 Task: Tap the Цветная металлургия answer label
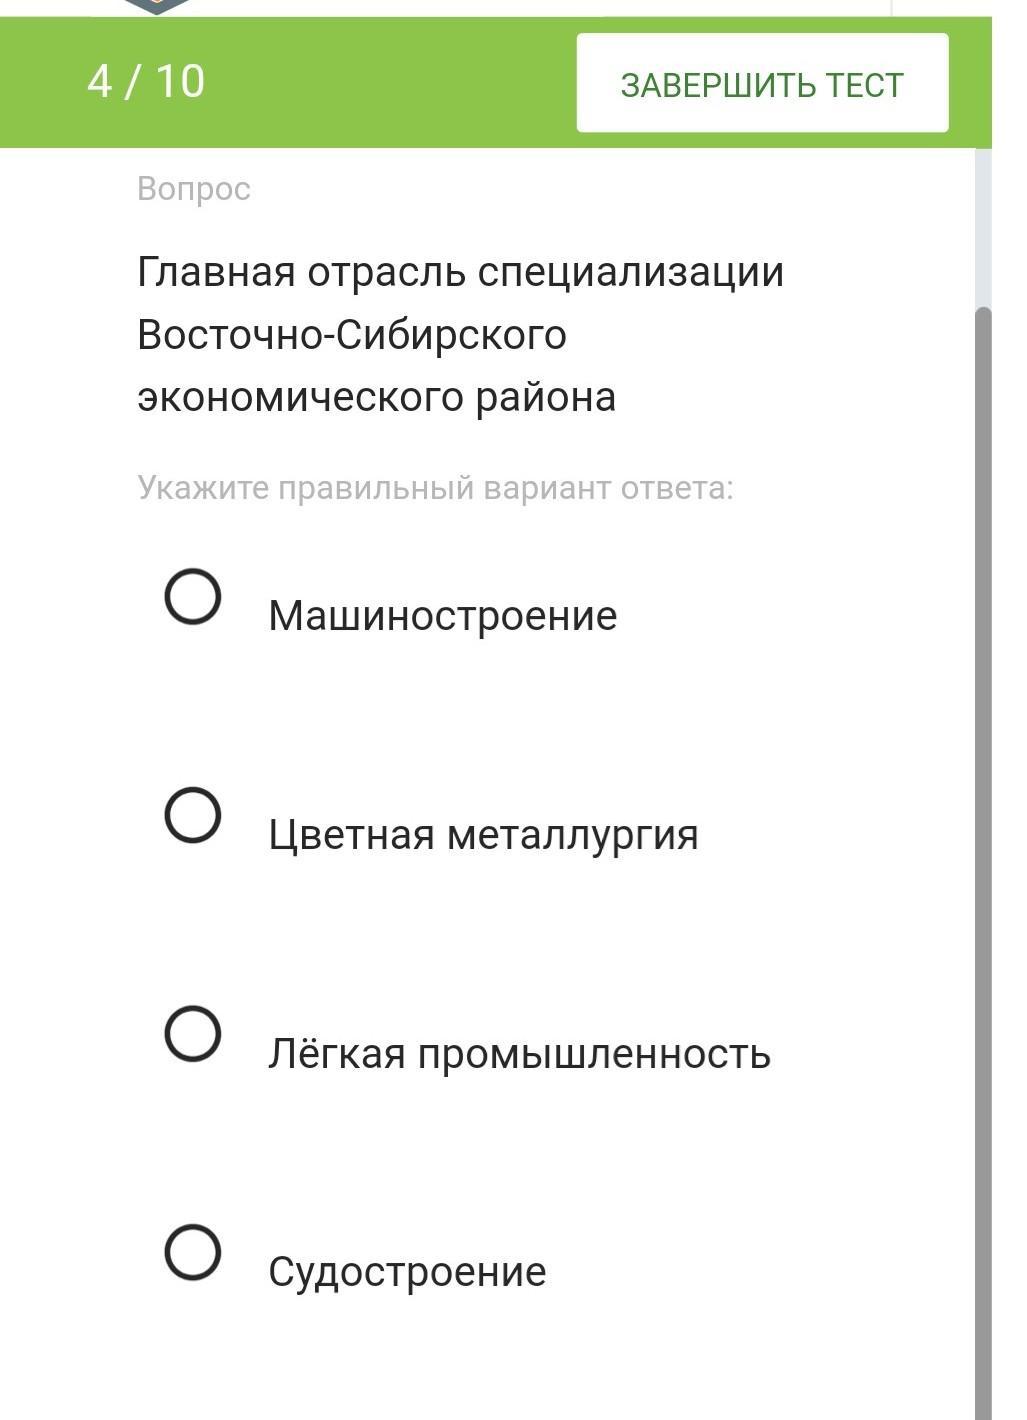[x=483, y=834]
